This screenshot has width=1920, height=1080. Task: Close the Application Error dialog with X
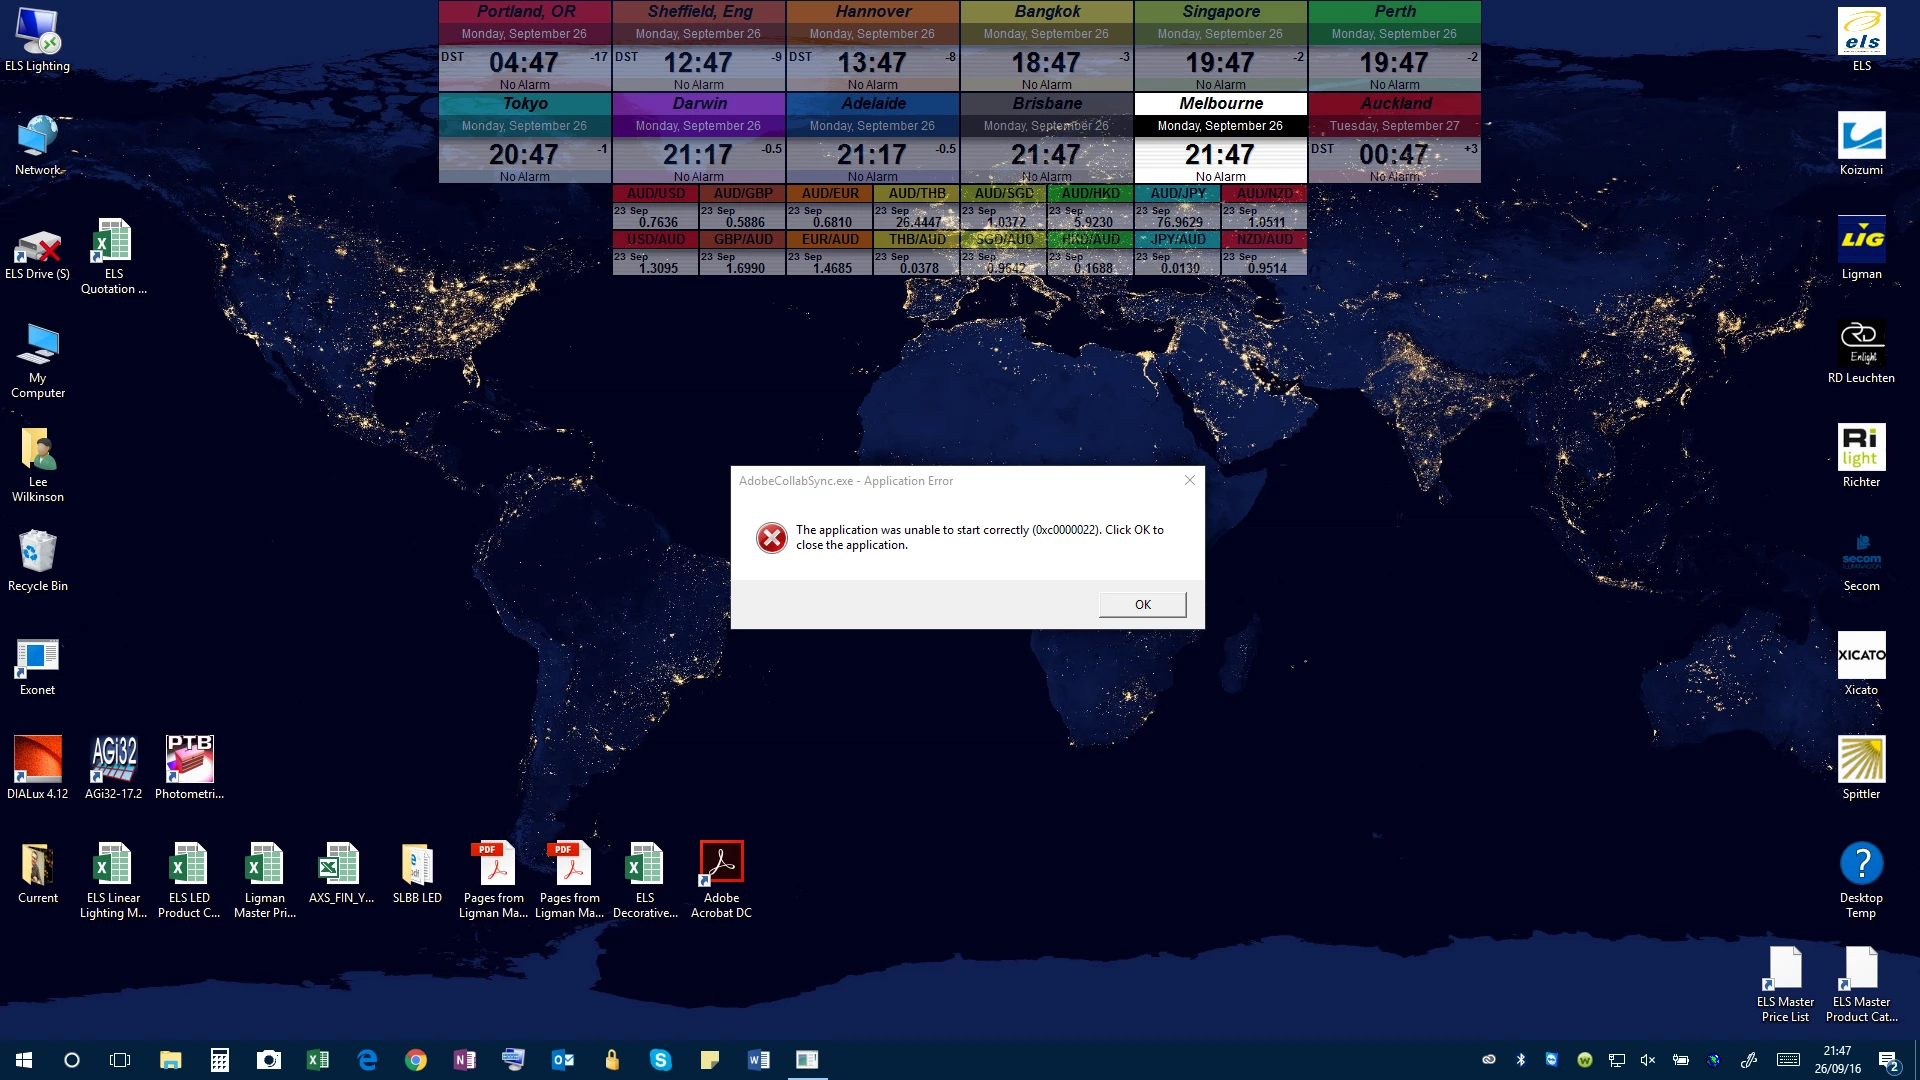coord(1189,481)
